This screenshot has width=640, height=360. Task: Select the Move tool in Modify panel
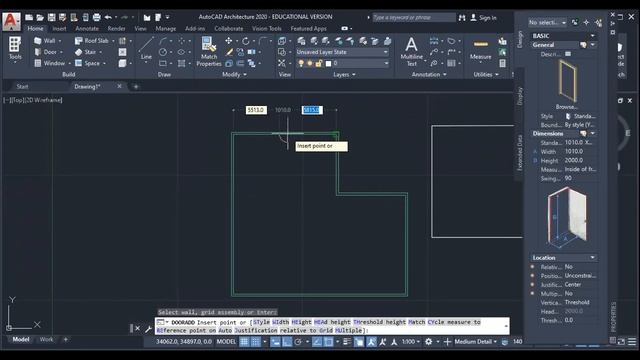tap(229, 41)
